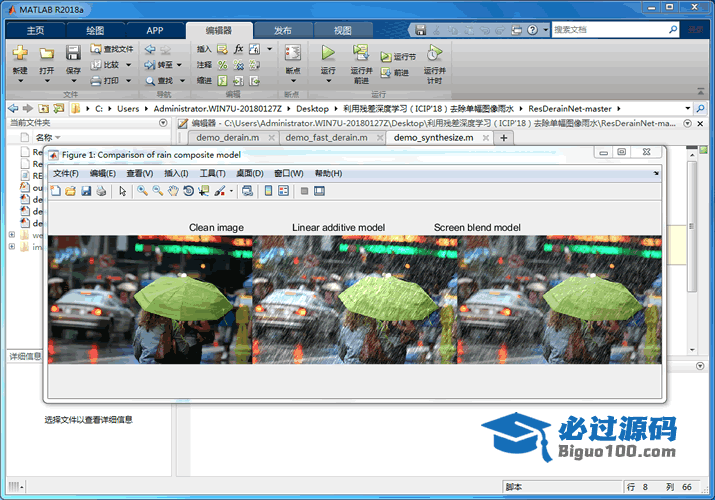Screen dimensions: 715x500
Task: Click the comment percent icon
Action: pyautogui.click(x=222, y=65)
